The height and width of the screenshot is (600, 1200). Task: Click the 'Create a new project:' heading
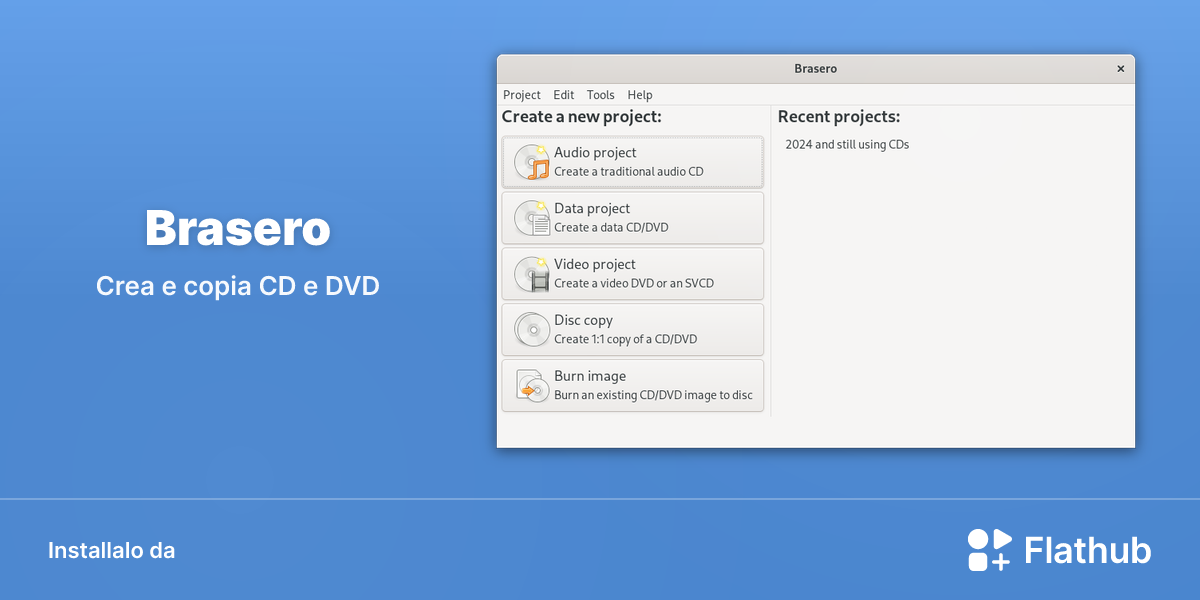(582, 117)
